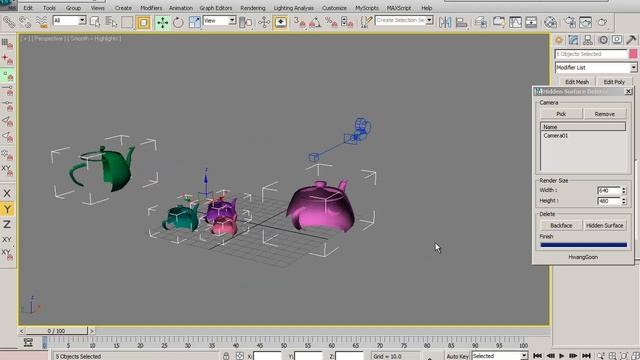Screen dimensions: 640x360
Task: Open the MAXScript menu
Action: pos(398,8)
